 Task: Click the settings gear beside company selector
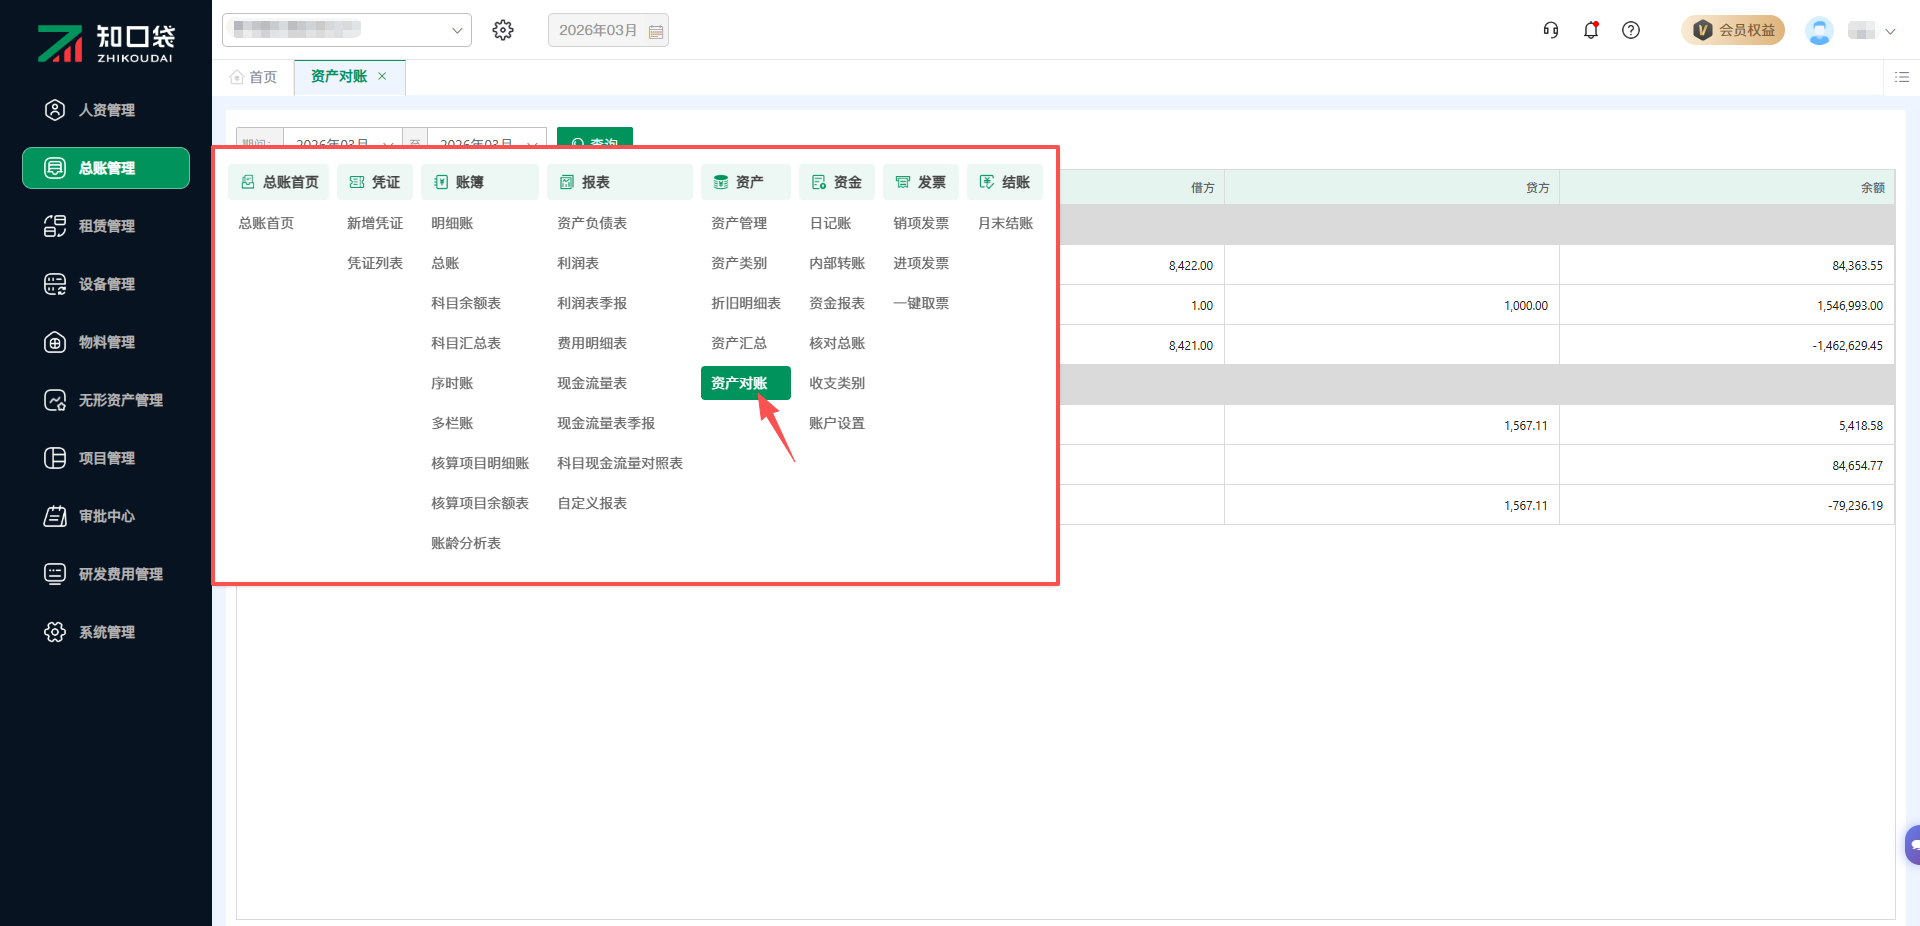click(503, 30)
